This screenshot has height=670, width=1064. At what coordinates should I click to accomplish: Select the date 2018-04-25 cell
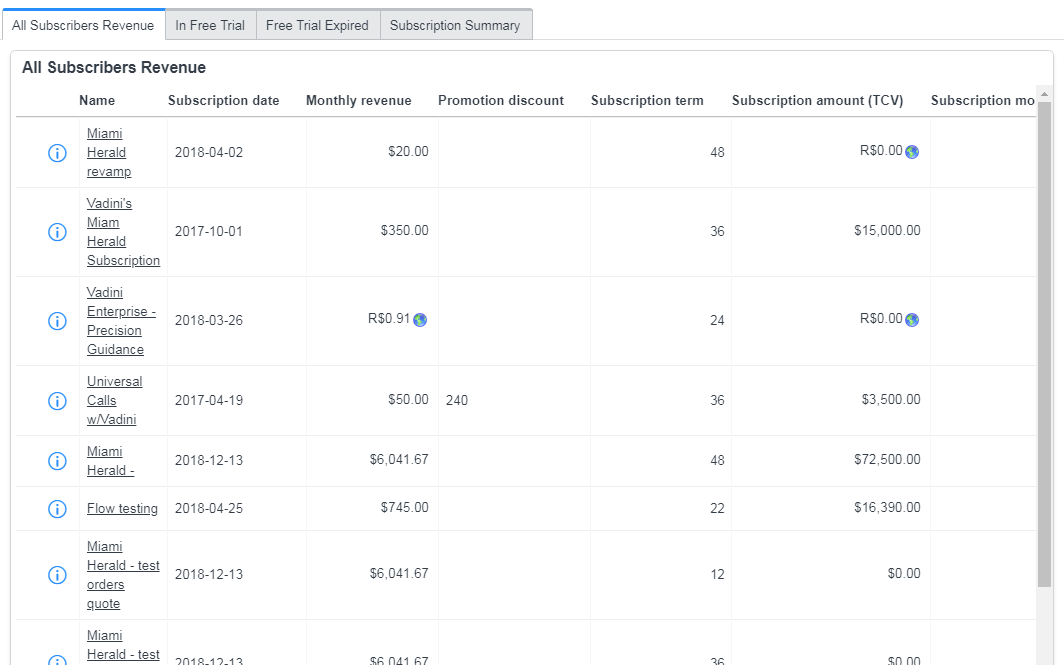point(208,508)
